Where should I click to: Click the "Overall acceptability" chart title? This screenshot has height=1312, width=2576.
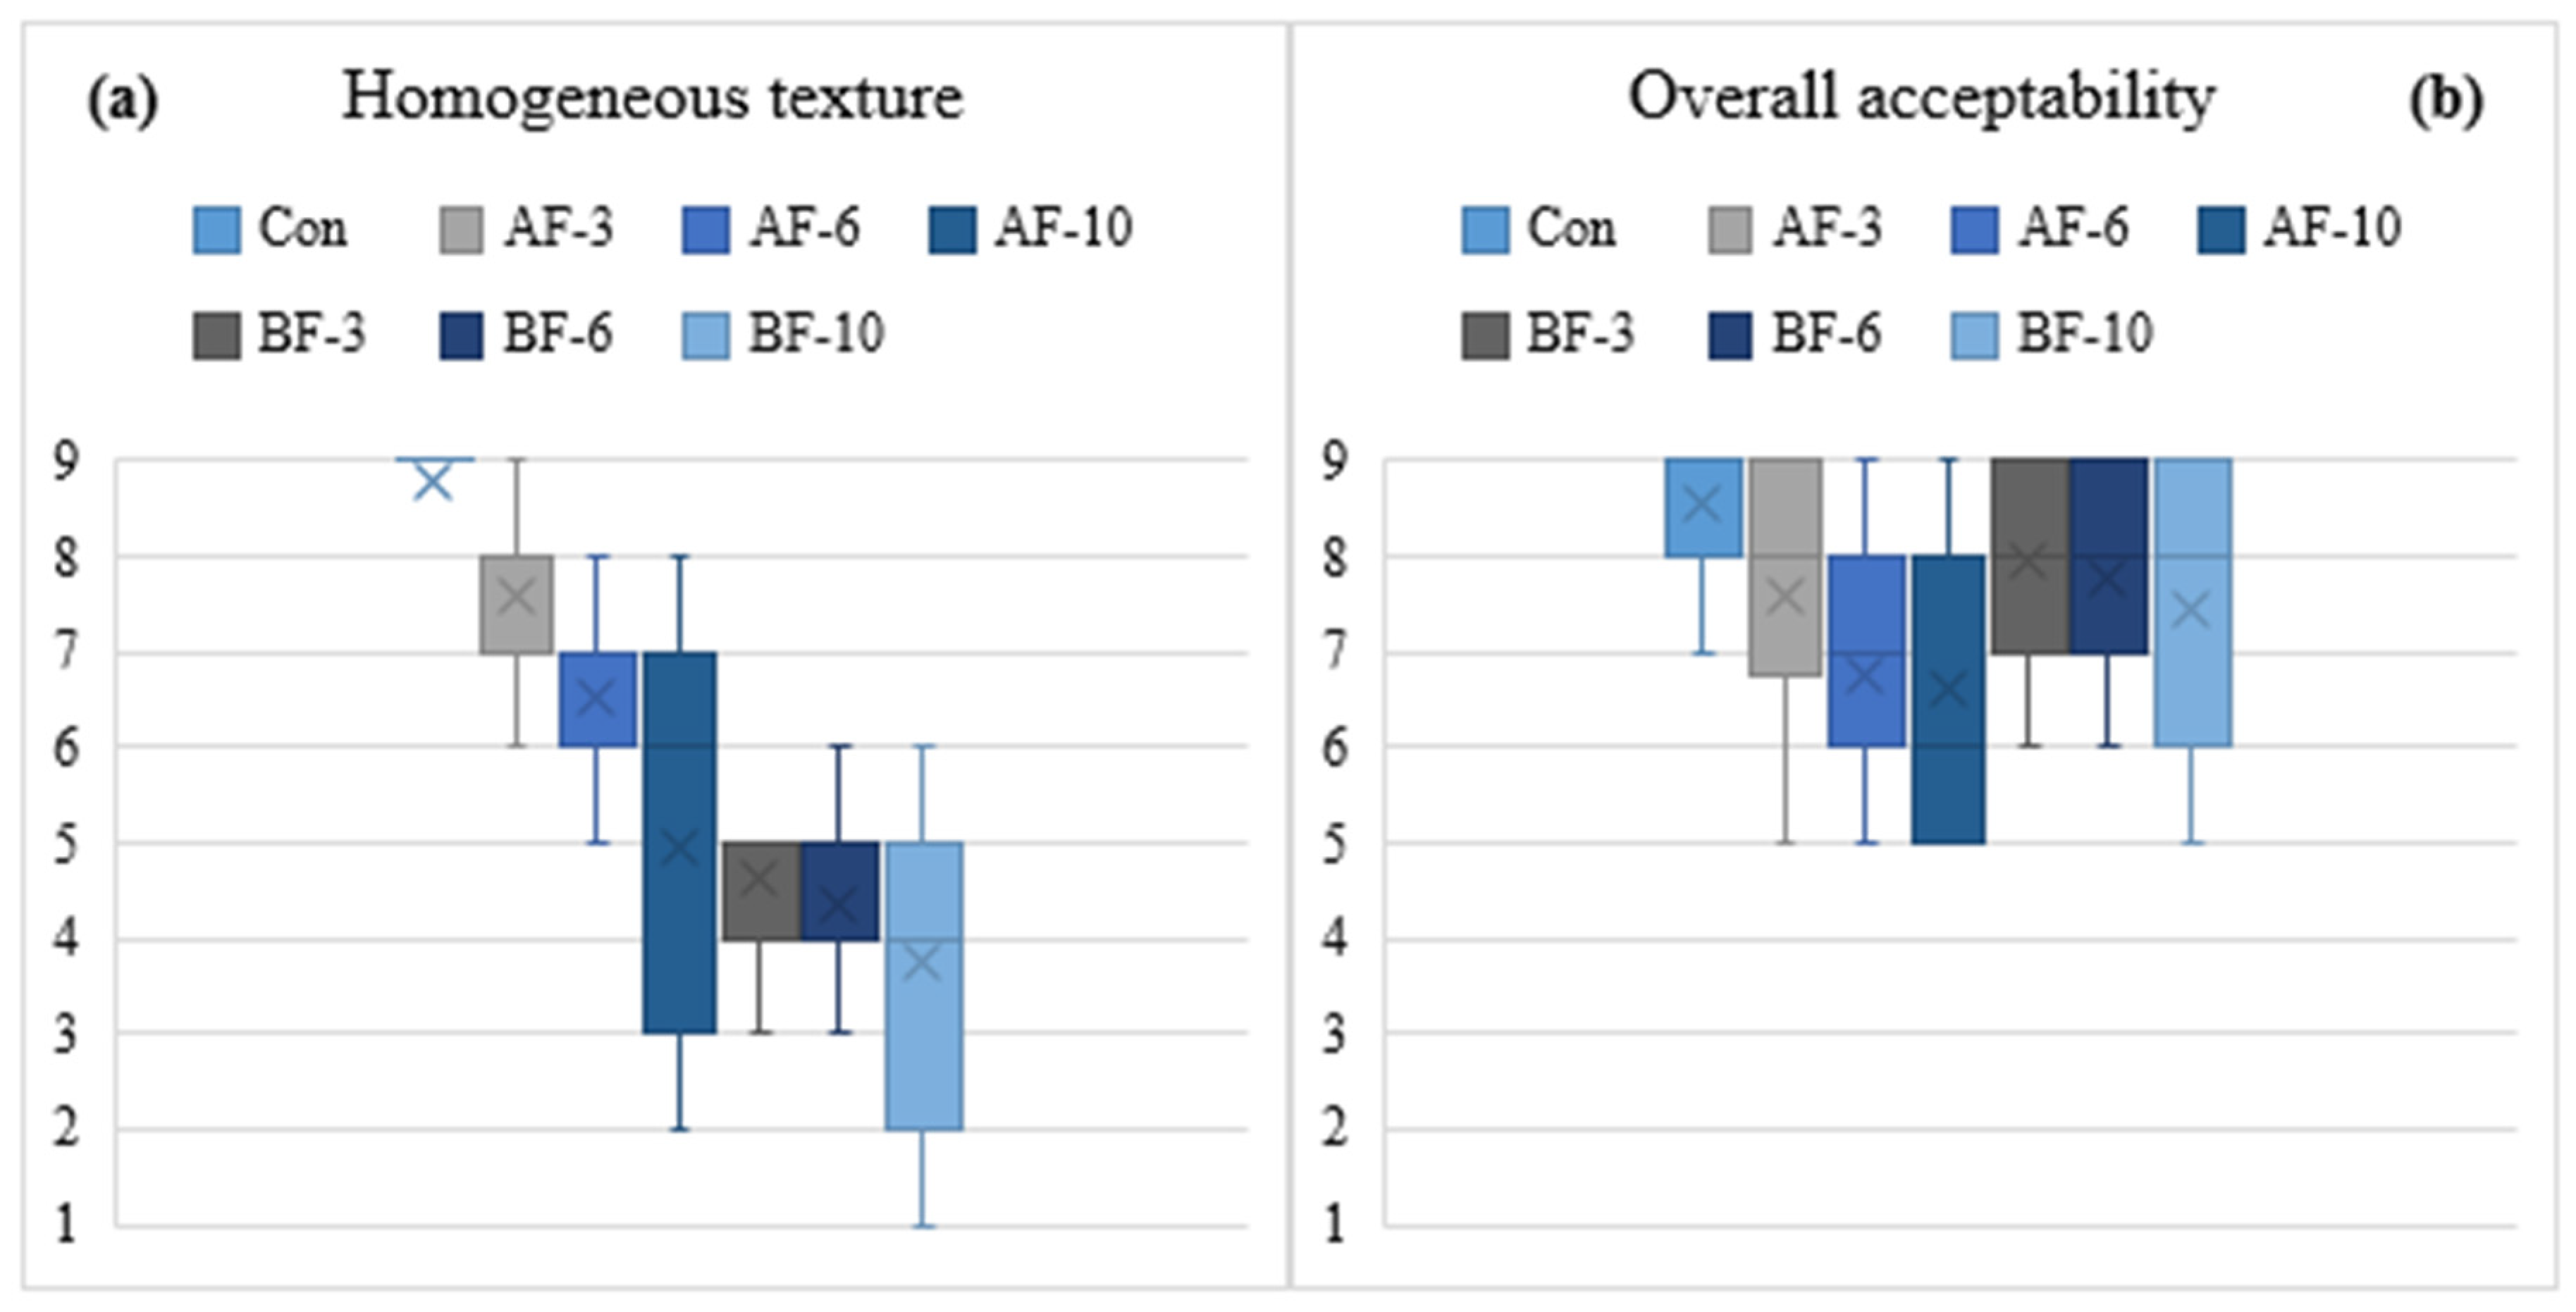pyautogui.click(x=1921, y=98)
